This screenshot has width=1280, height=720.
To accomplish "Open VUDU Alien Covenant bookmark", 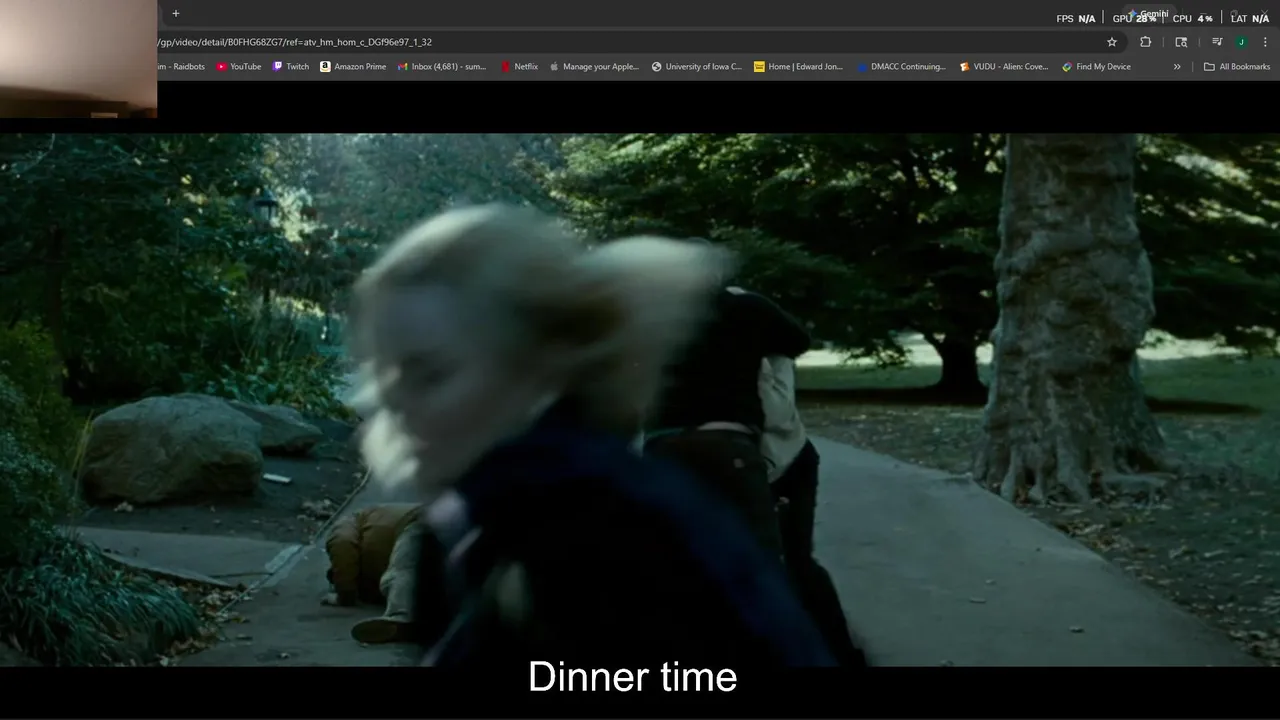I will (1004, 67).
